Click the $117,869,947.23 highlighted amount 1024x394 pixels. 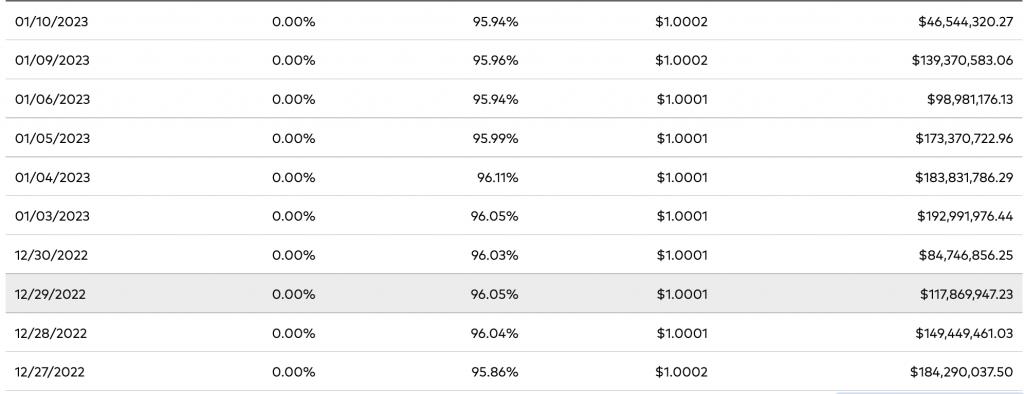pyautogui.click(x=967, y=295)
